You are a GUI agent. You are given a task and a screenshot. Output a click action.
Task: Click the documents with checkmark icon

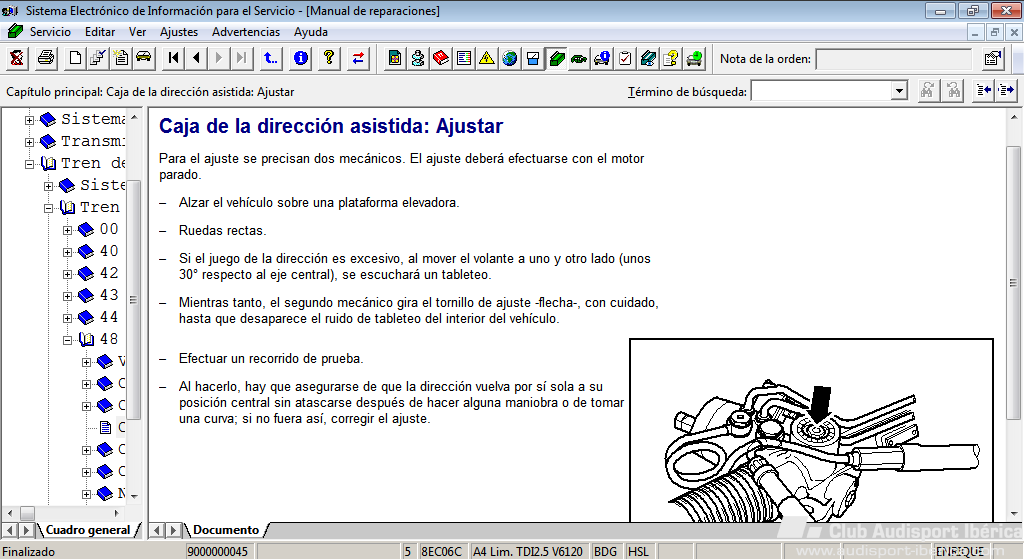click(98, 59)
